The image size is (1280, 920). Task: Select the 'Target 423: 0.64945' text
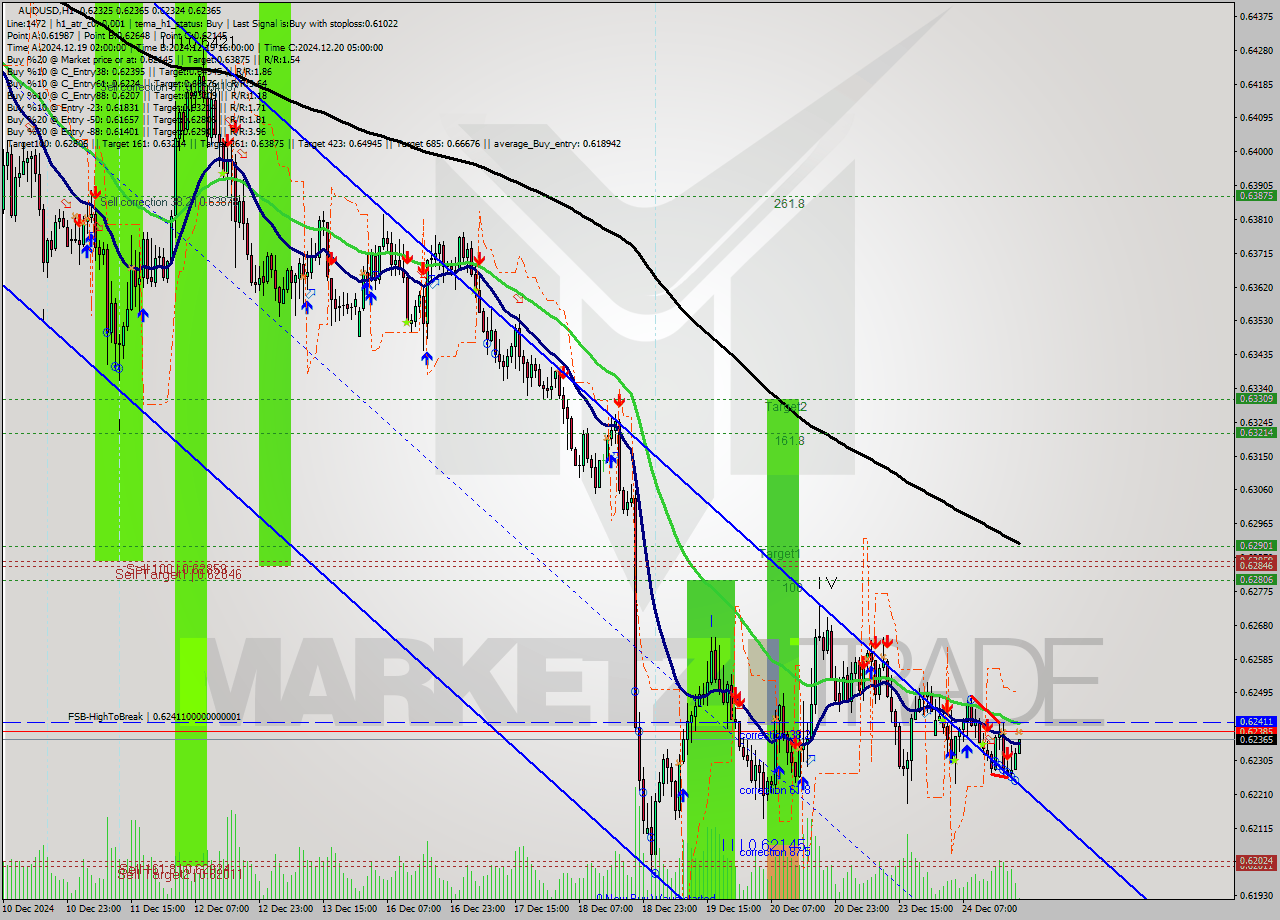(339, 143)
